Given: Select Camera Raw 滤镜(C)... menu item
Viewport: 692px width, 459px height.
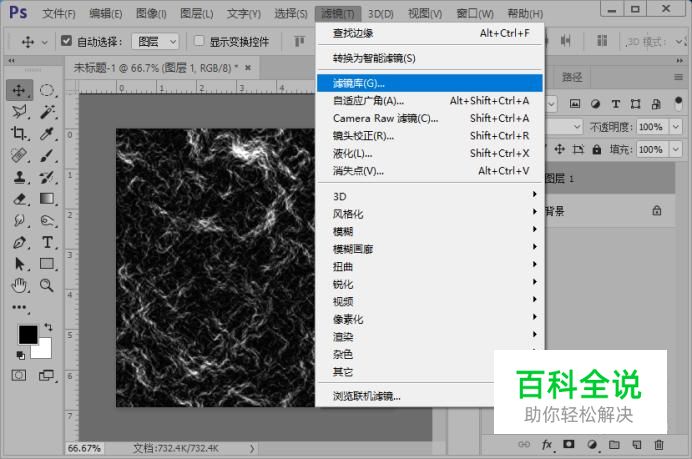Looking at the screenshot, I should [430, 118].
